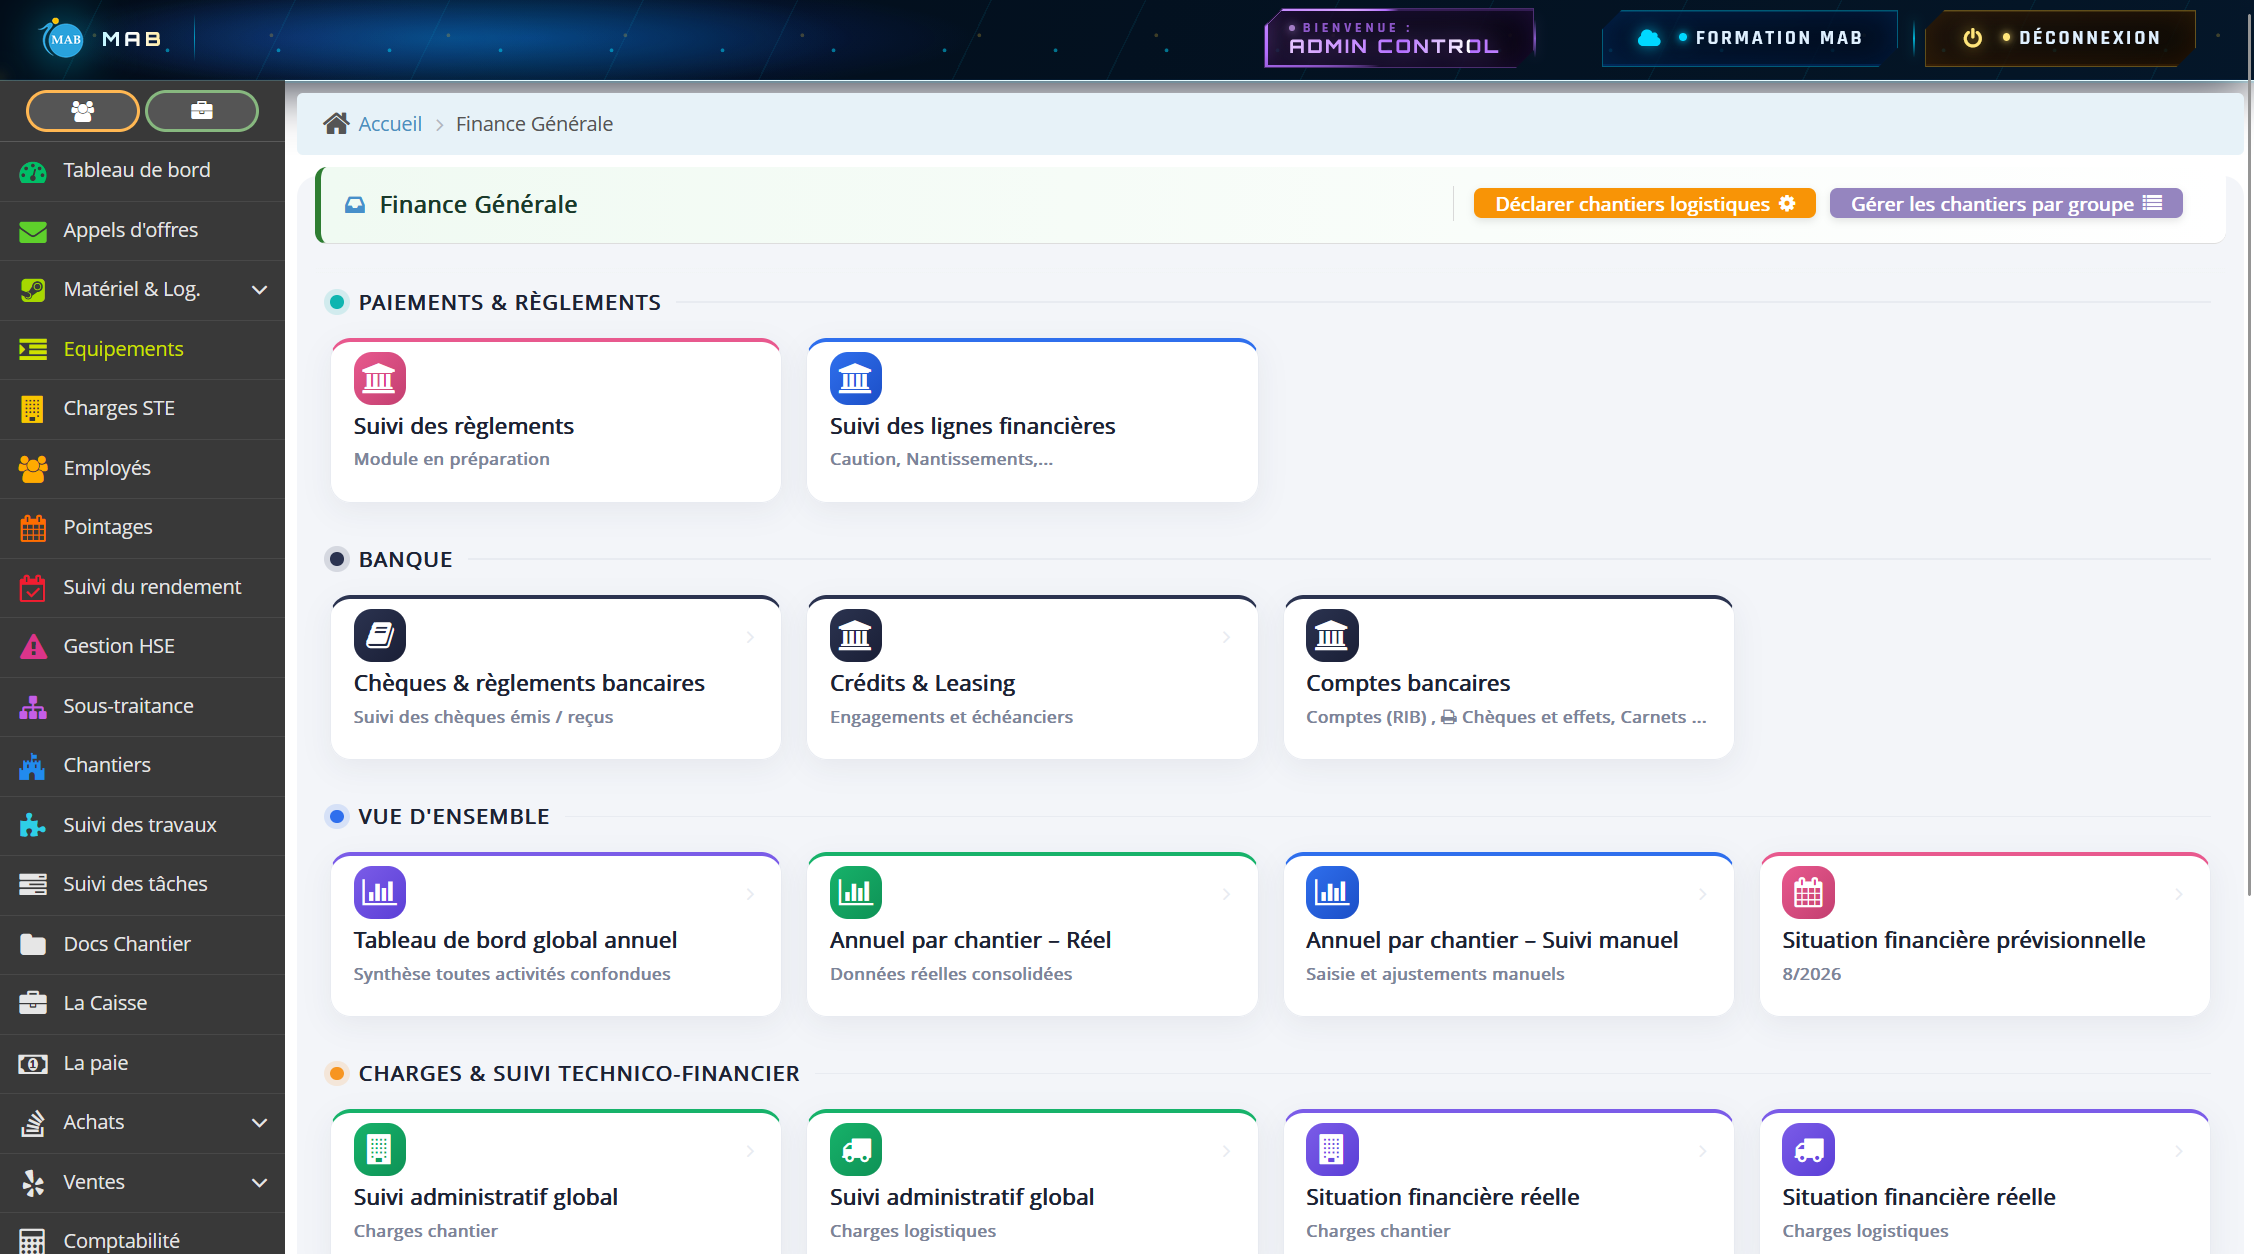Viewport: 2254px width, 1254px height.
Task: Click the purple chart icon of Tableau de bord global annuel
Action: point(380,892)
